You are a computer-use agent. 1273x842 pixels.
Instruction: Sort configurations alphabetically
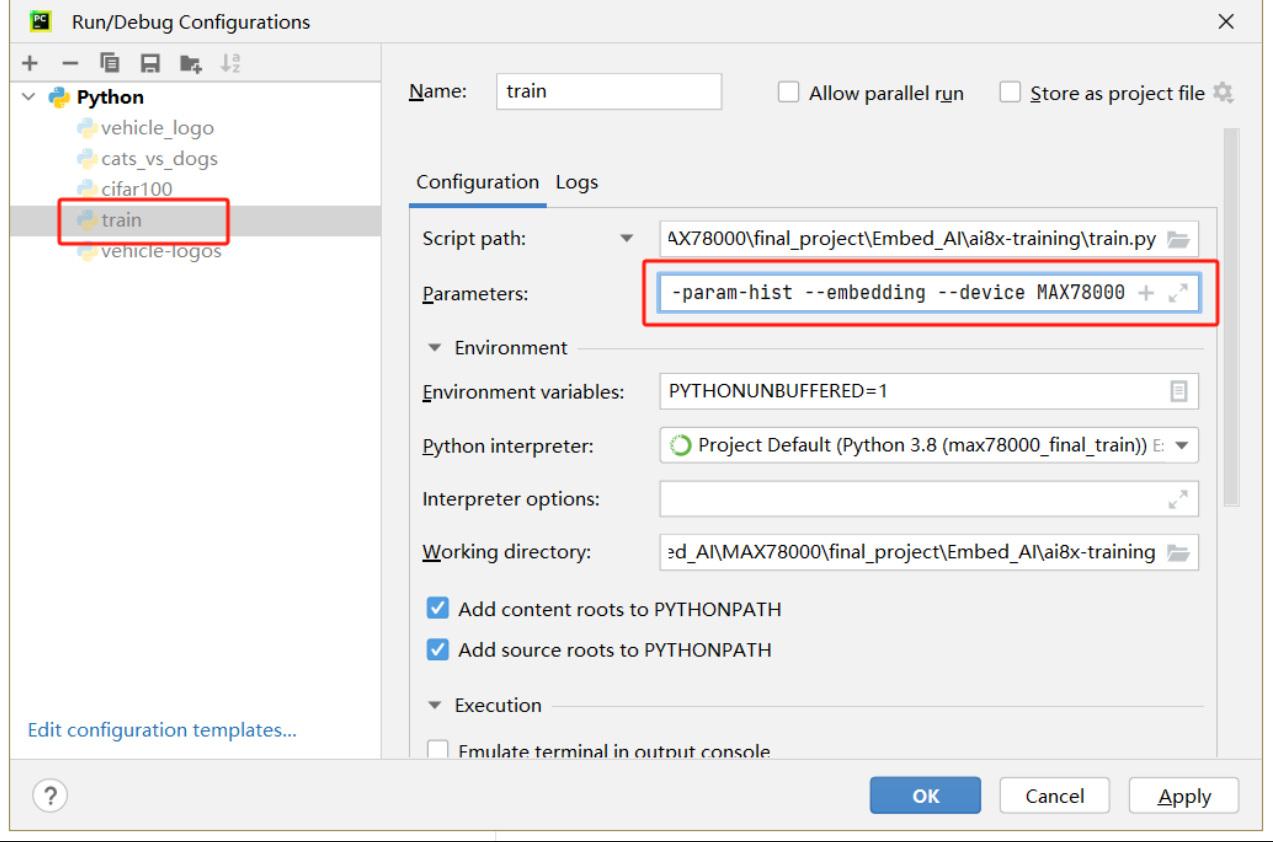230,64
